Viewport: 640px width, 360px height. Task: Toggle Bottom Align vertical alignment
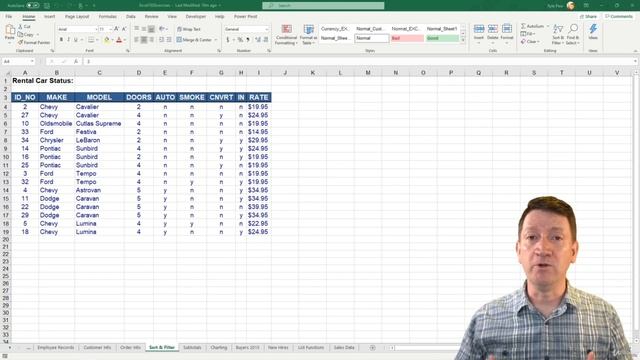(151, 29)
